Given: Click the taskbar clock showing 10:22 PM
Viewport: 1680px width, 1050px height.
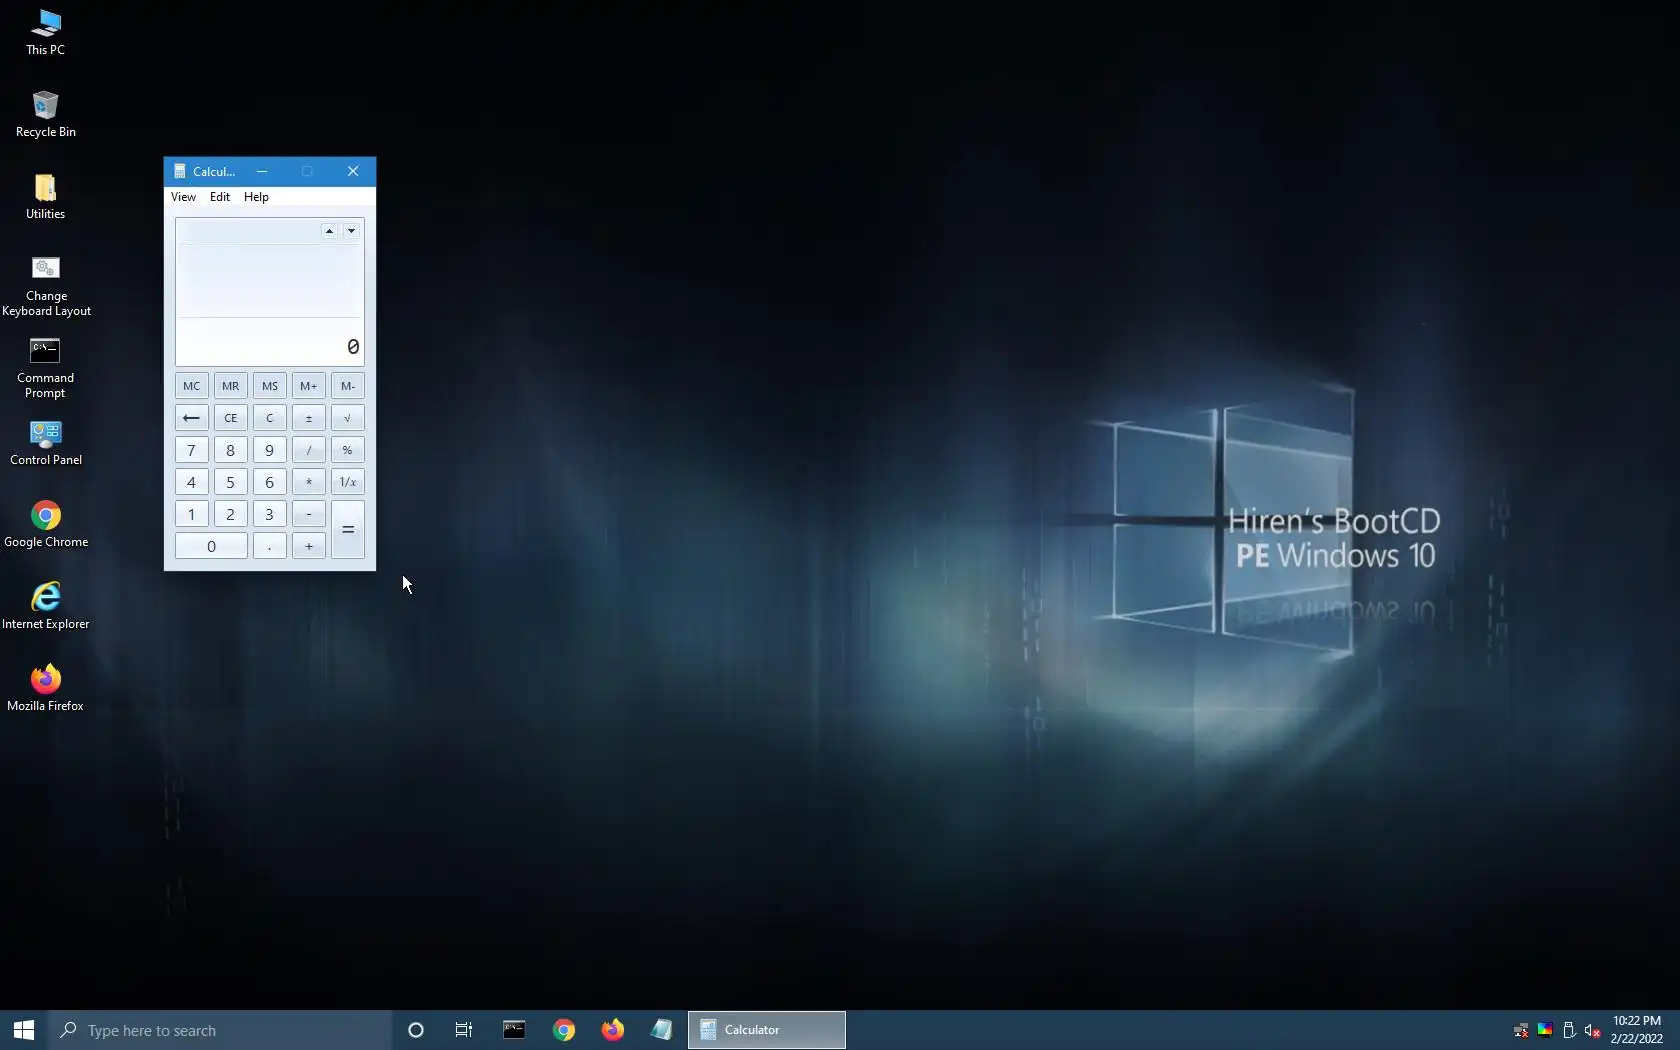Looking at the screenshot, I should pyautogui.click(x=1636, y=1030).
